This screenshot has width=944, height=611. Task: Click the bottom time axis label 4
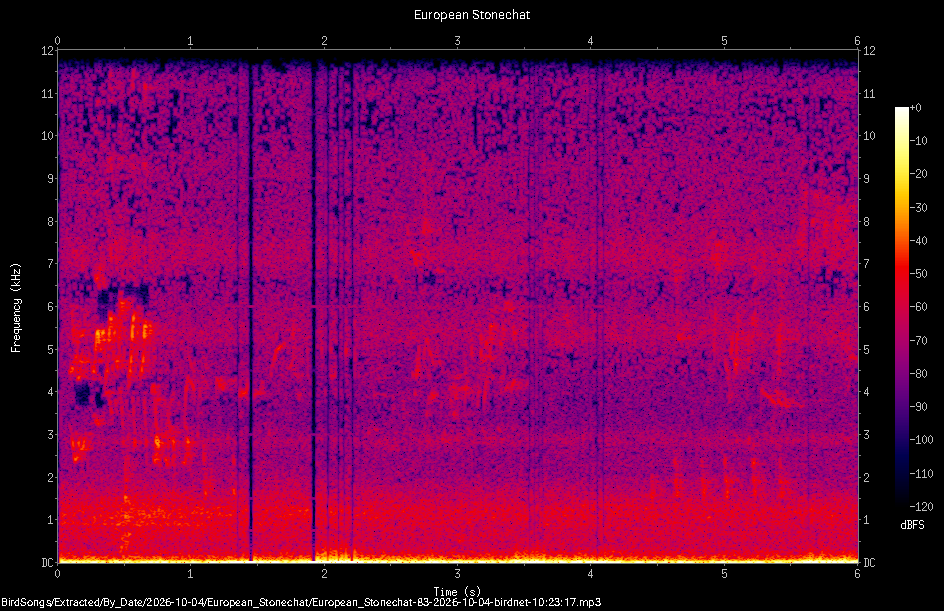click(591, 574)
